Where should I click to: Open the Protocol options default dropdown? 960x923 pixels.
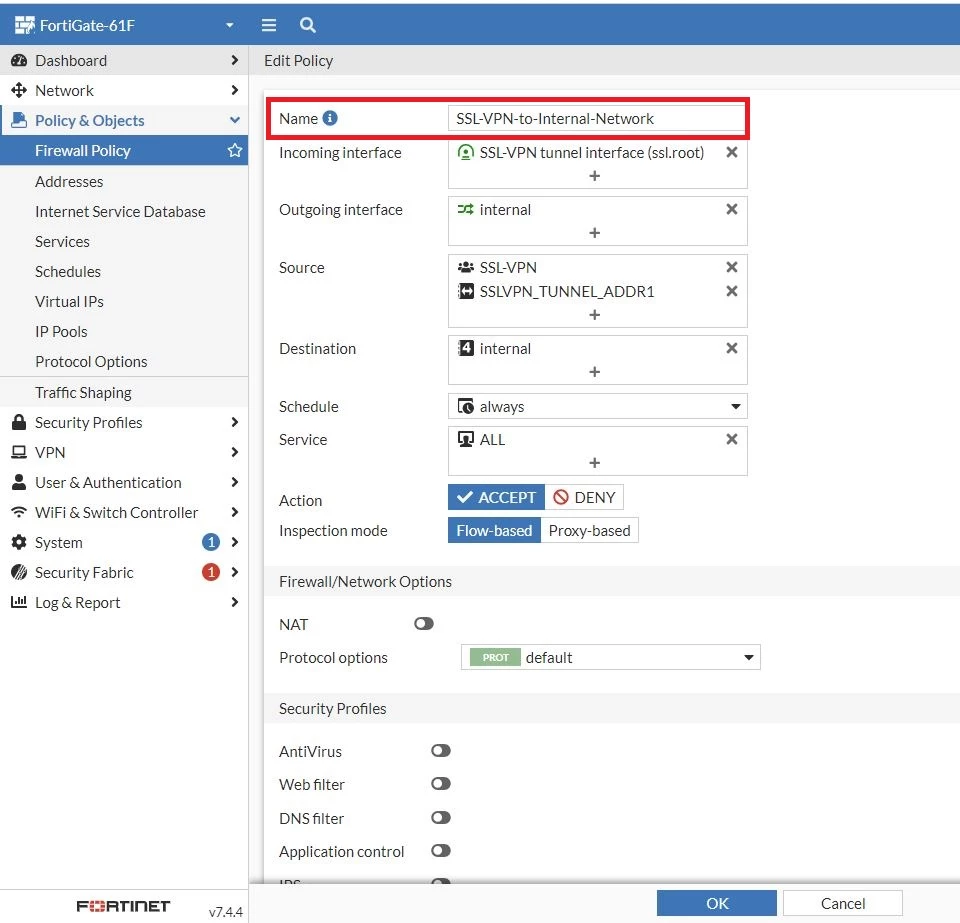tap(610, 657)
